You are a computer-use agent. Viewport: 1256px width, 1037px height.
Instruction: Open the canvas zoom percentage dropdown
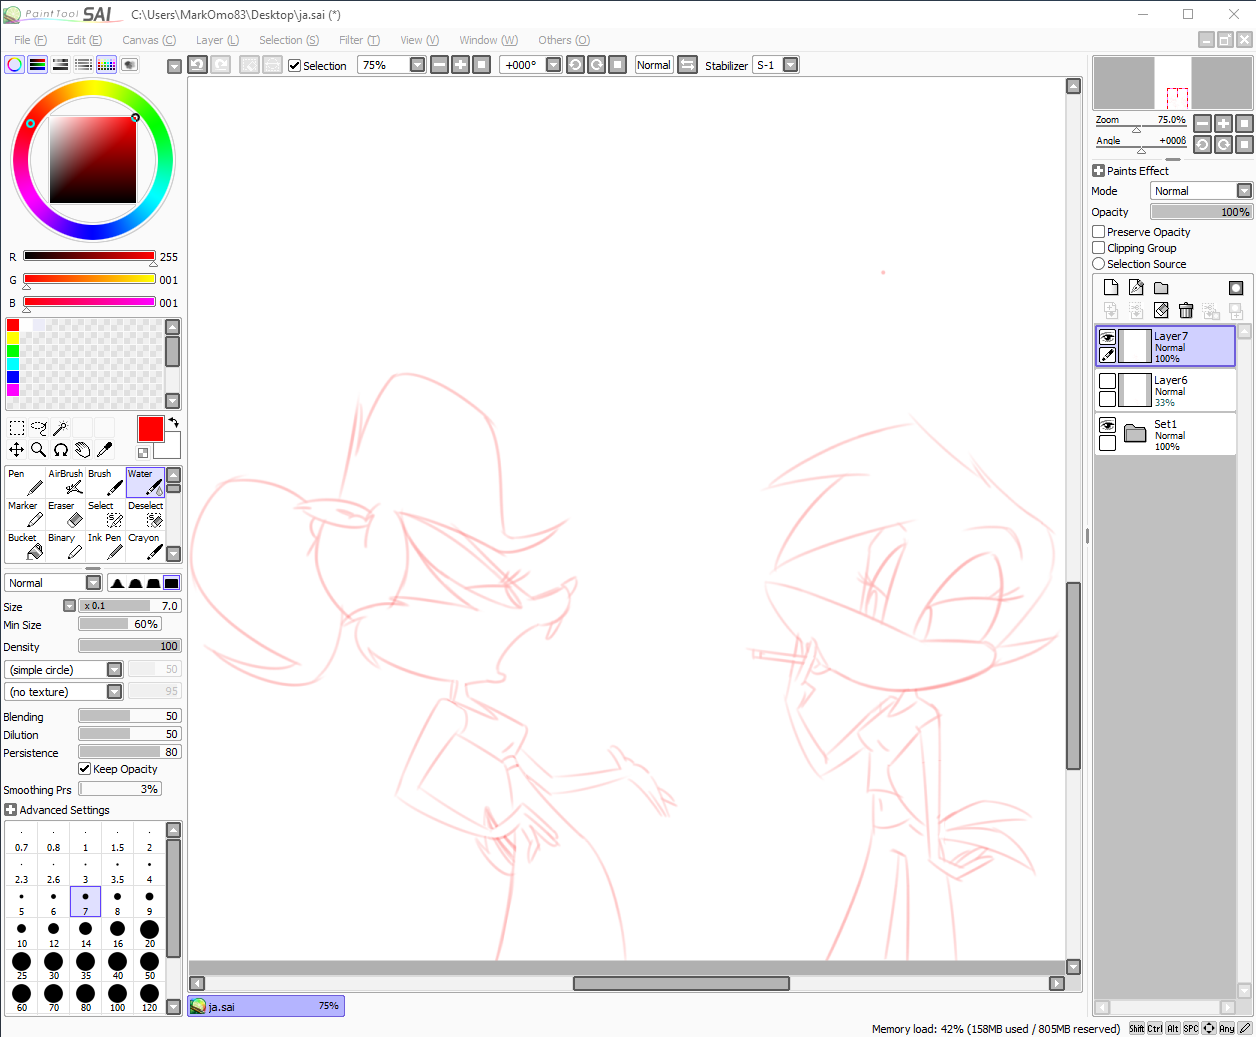click(x=417, y=65)
